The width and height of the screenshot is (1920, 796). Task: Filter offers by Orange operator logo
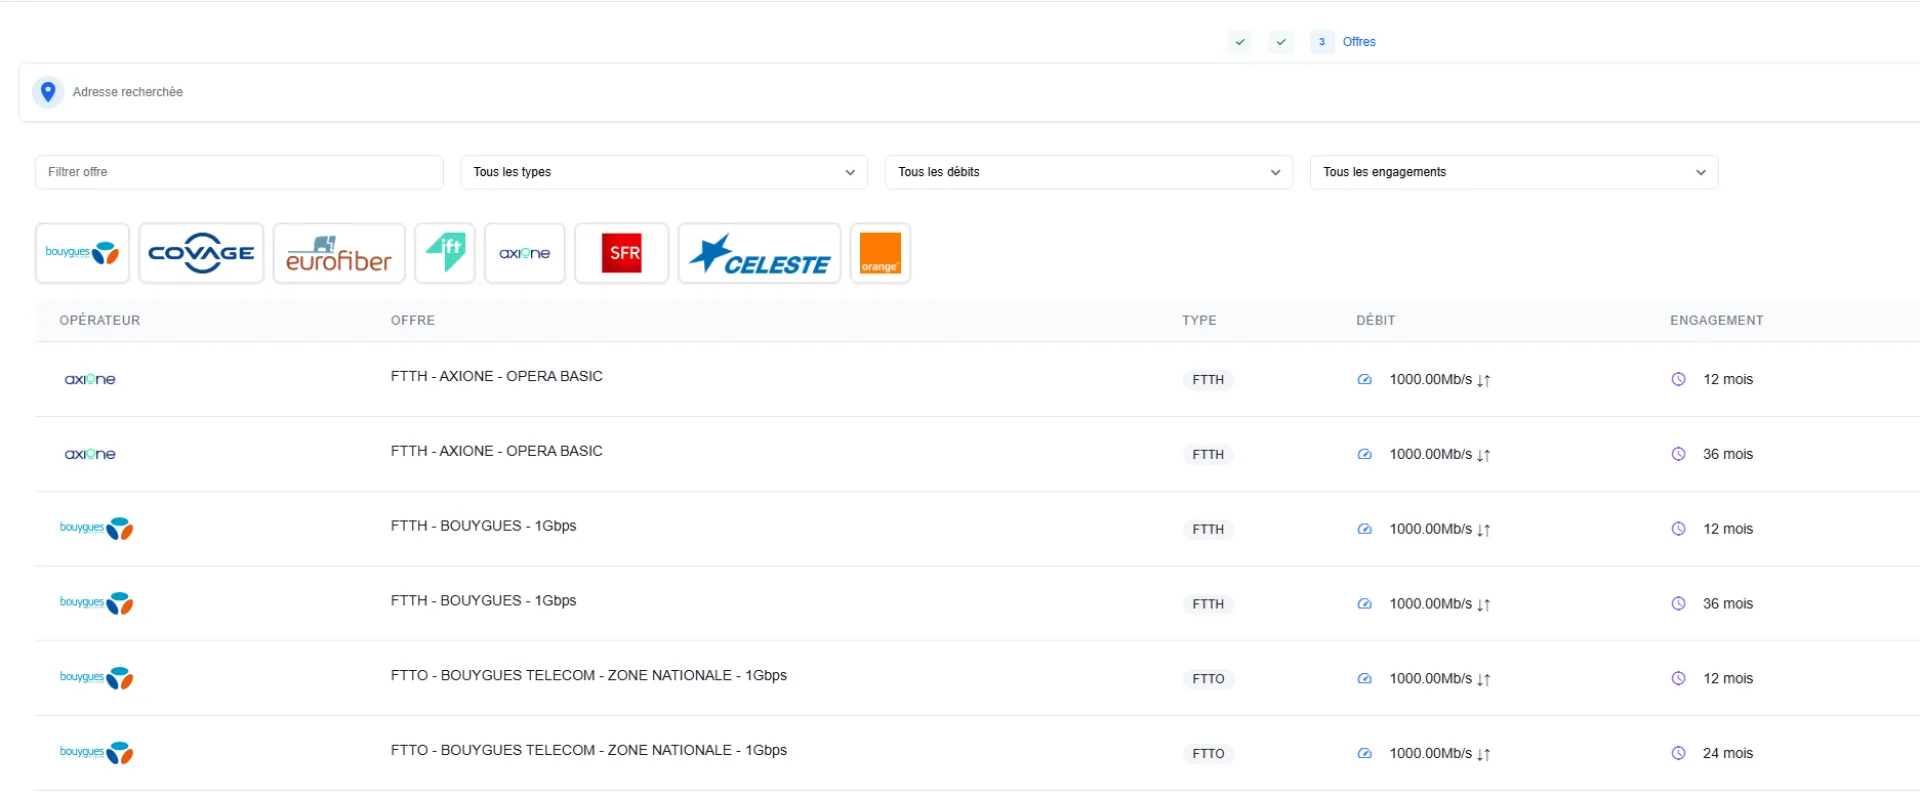(x=880, y=253)
